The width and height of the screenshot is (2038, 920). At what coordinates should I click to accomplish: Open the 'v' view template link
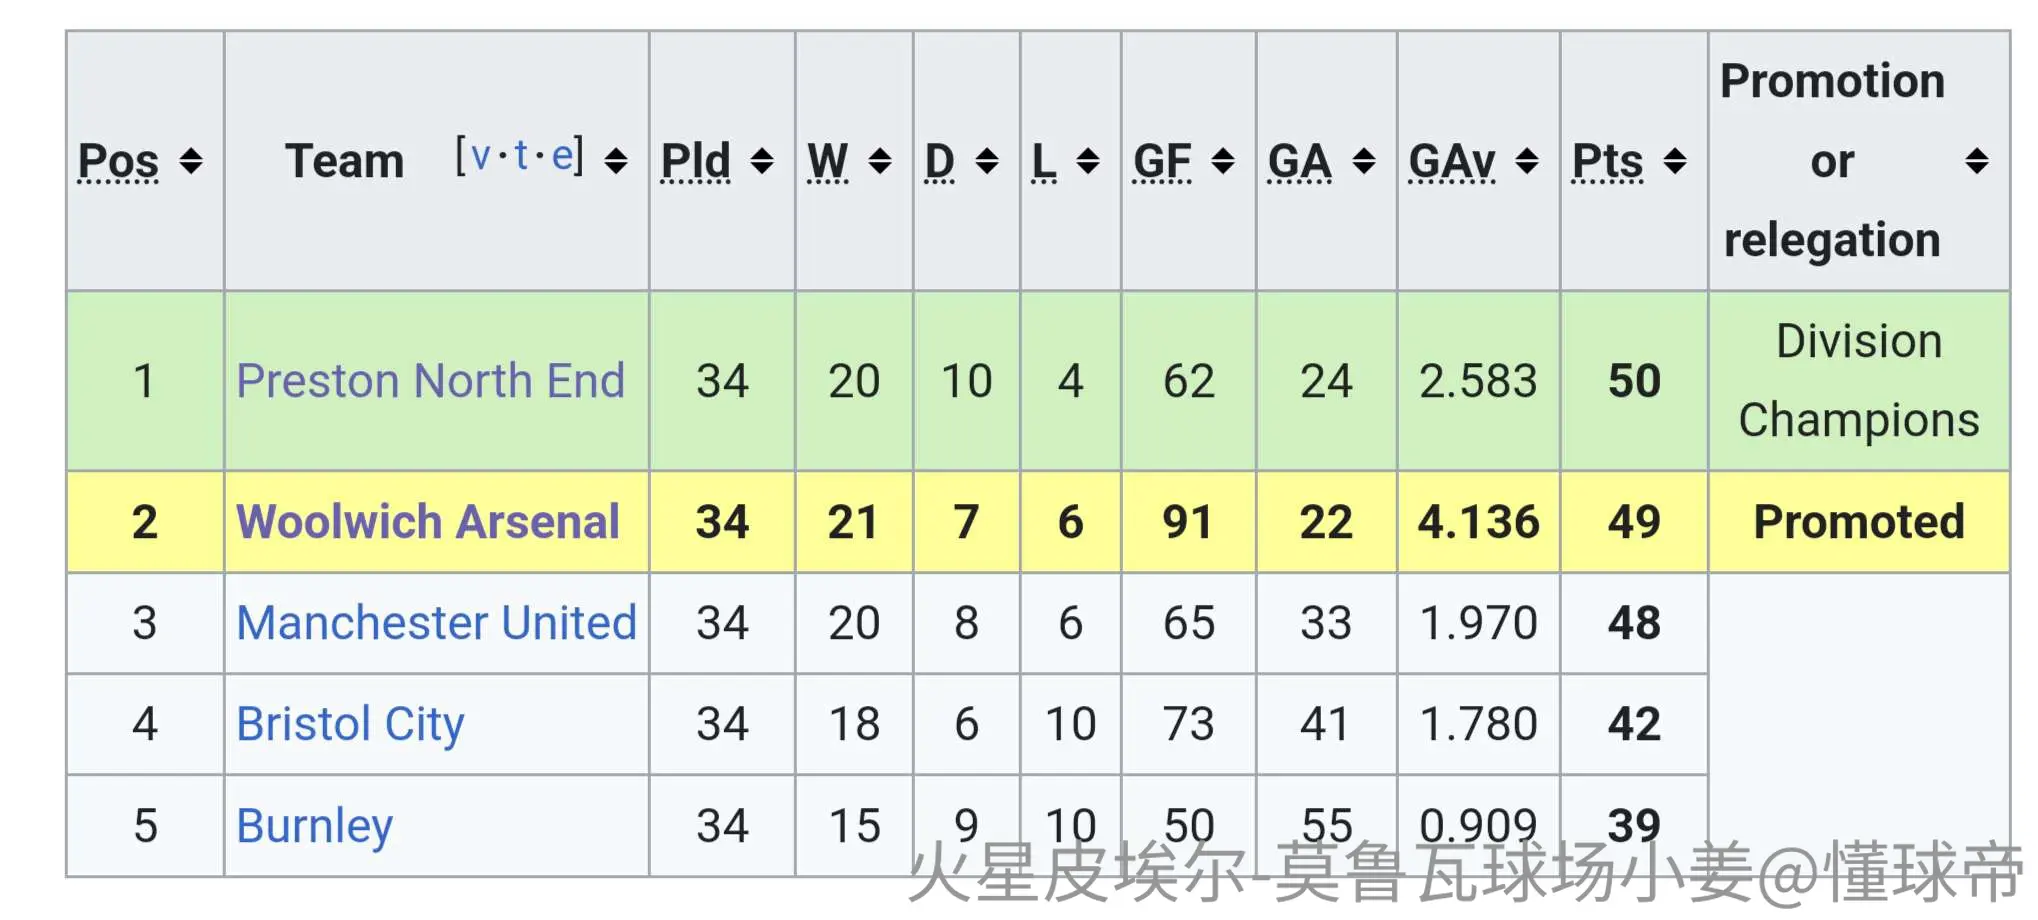tap(481, 157)
